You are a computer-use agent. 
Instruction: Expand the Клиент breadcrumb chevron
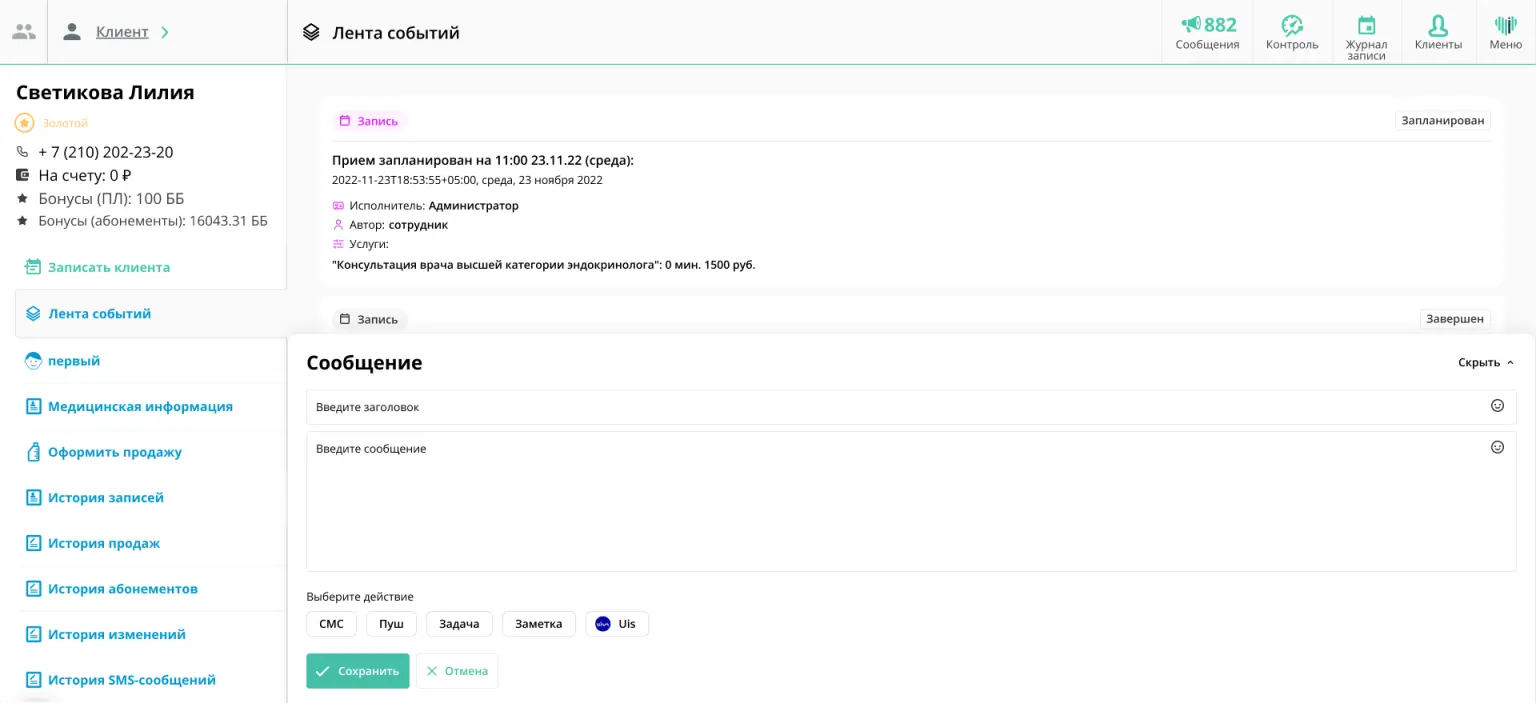[x=165, y=32]
